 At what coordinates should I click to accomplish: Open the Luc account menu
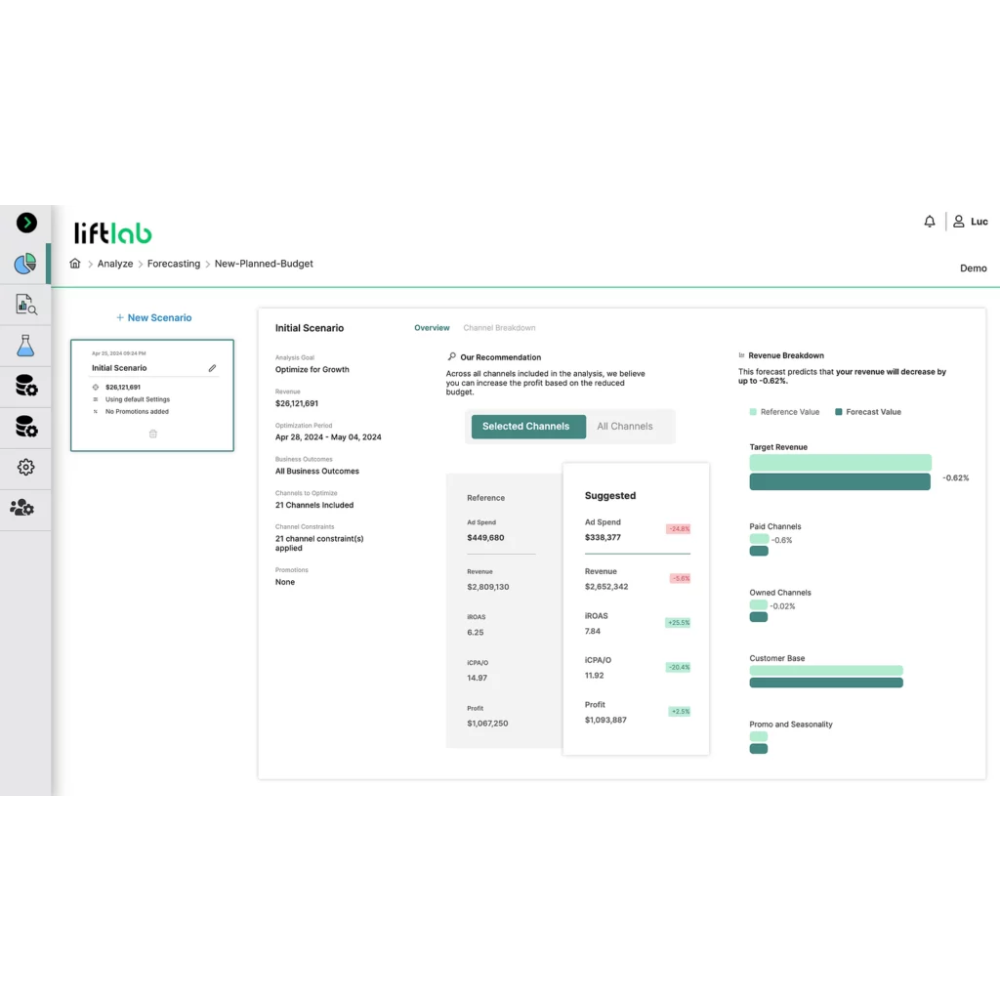pyautogui.click(x=969, y=221)
